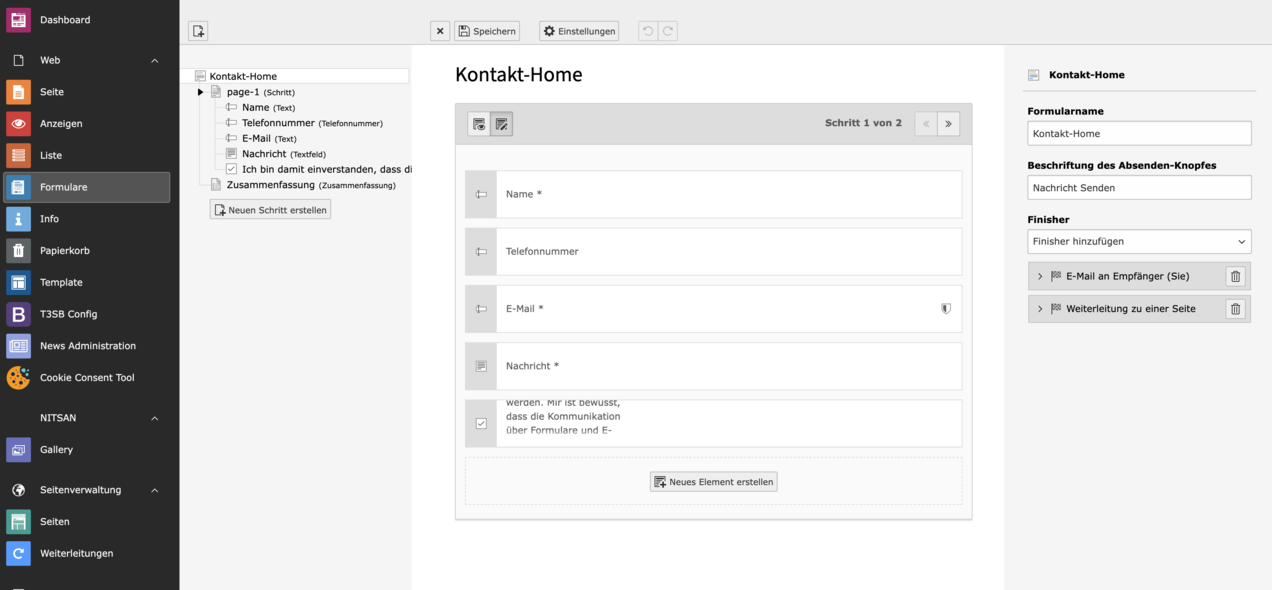Toggle the checkbox preview in the consent field
1272x590 pixels.
tap(480, 423)
